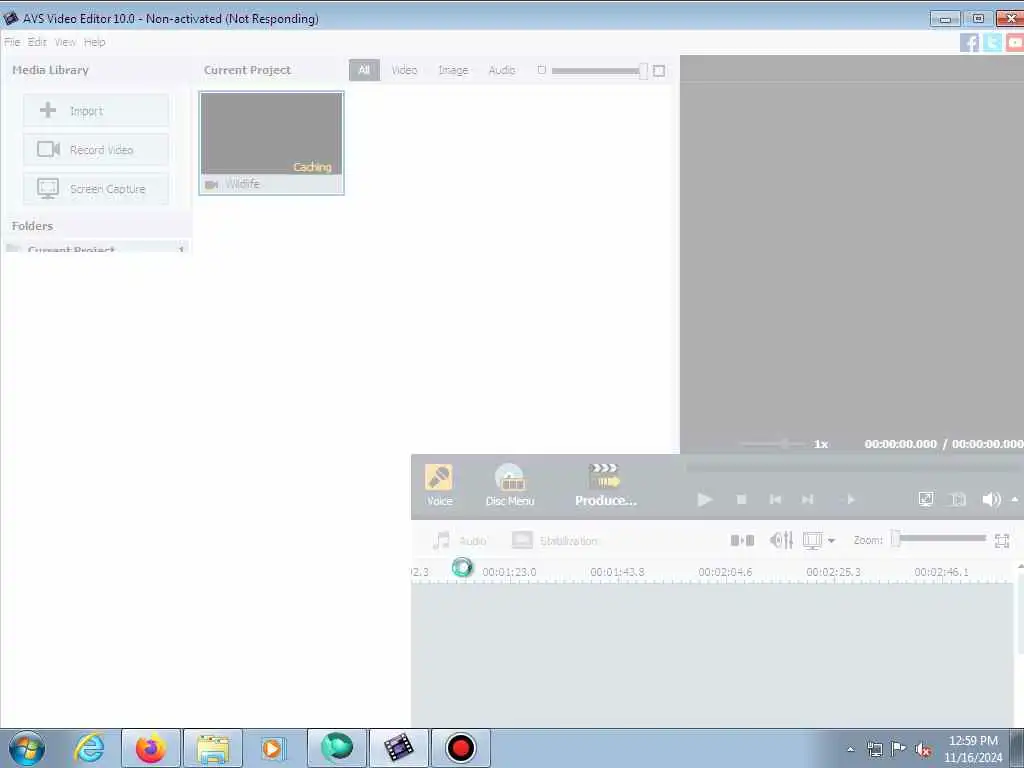This screenshot has height=768, width=1024.
Task: Open the Twitter link icon
Action: click(x=992, y=42)
